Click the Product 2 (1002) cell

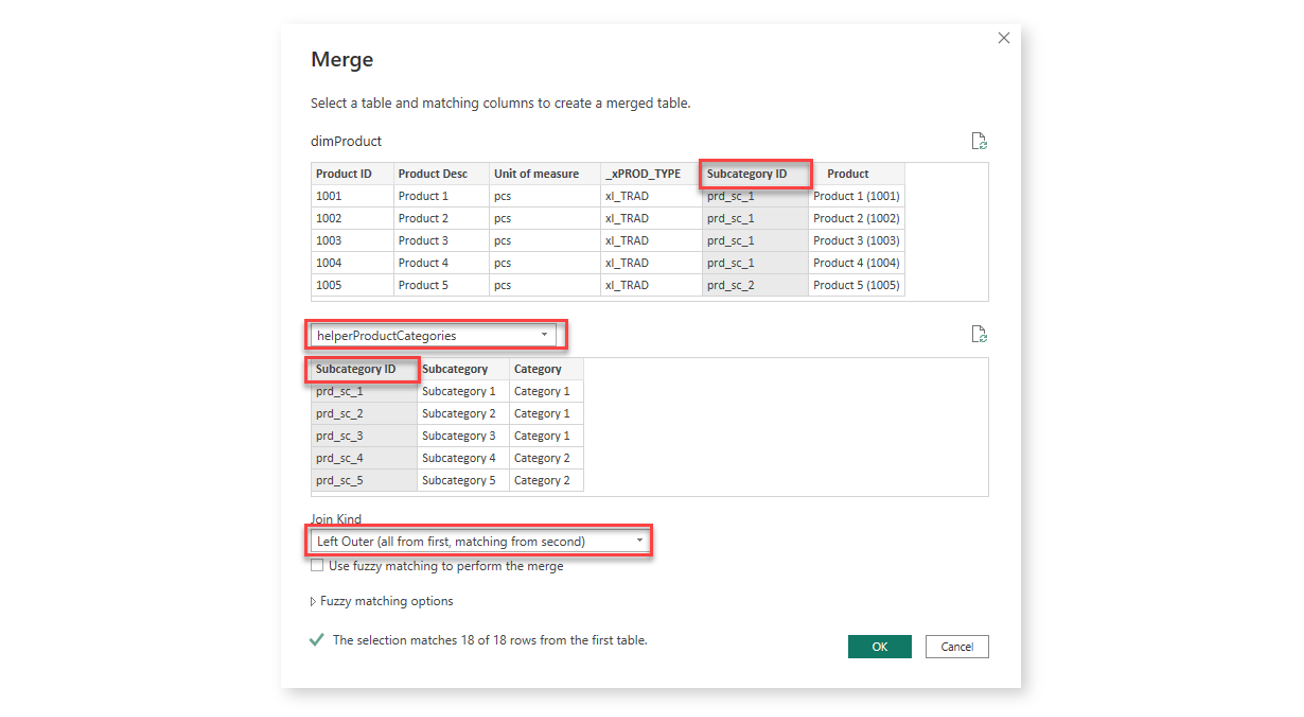856,218
